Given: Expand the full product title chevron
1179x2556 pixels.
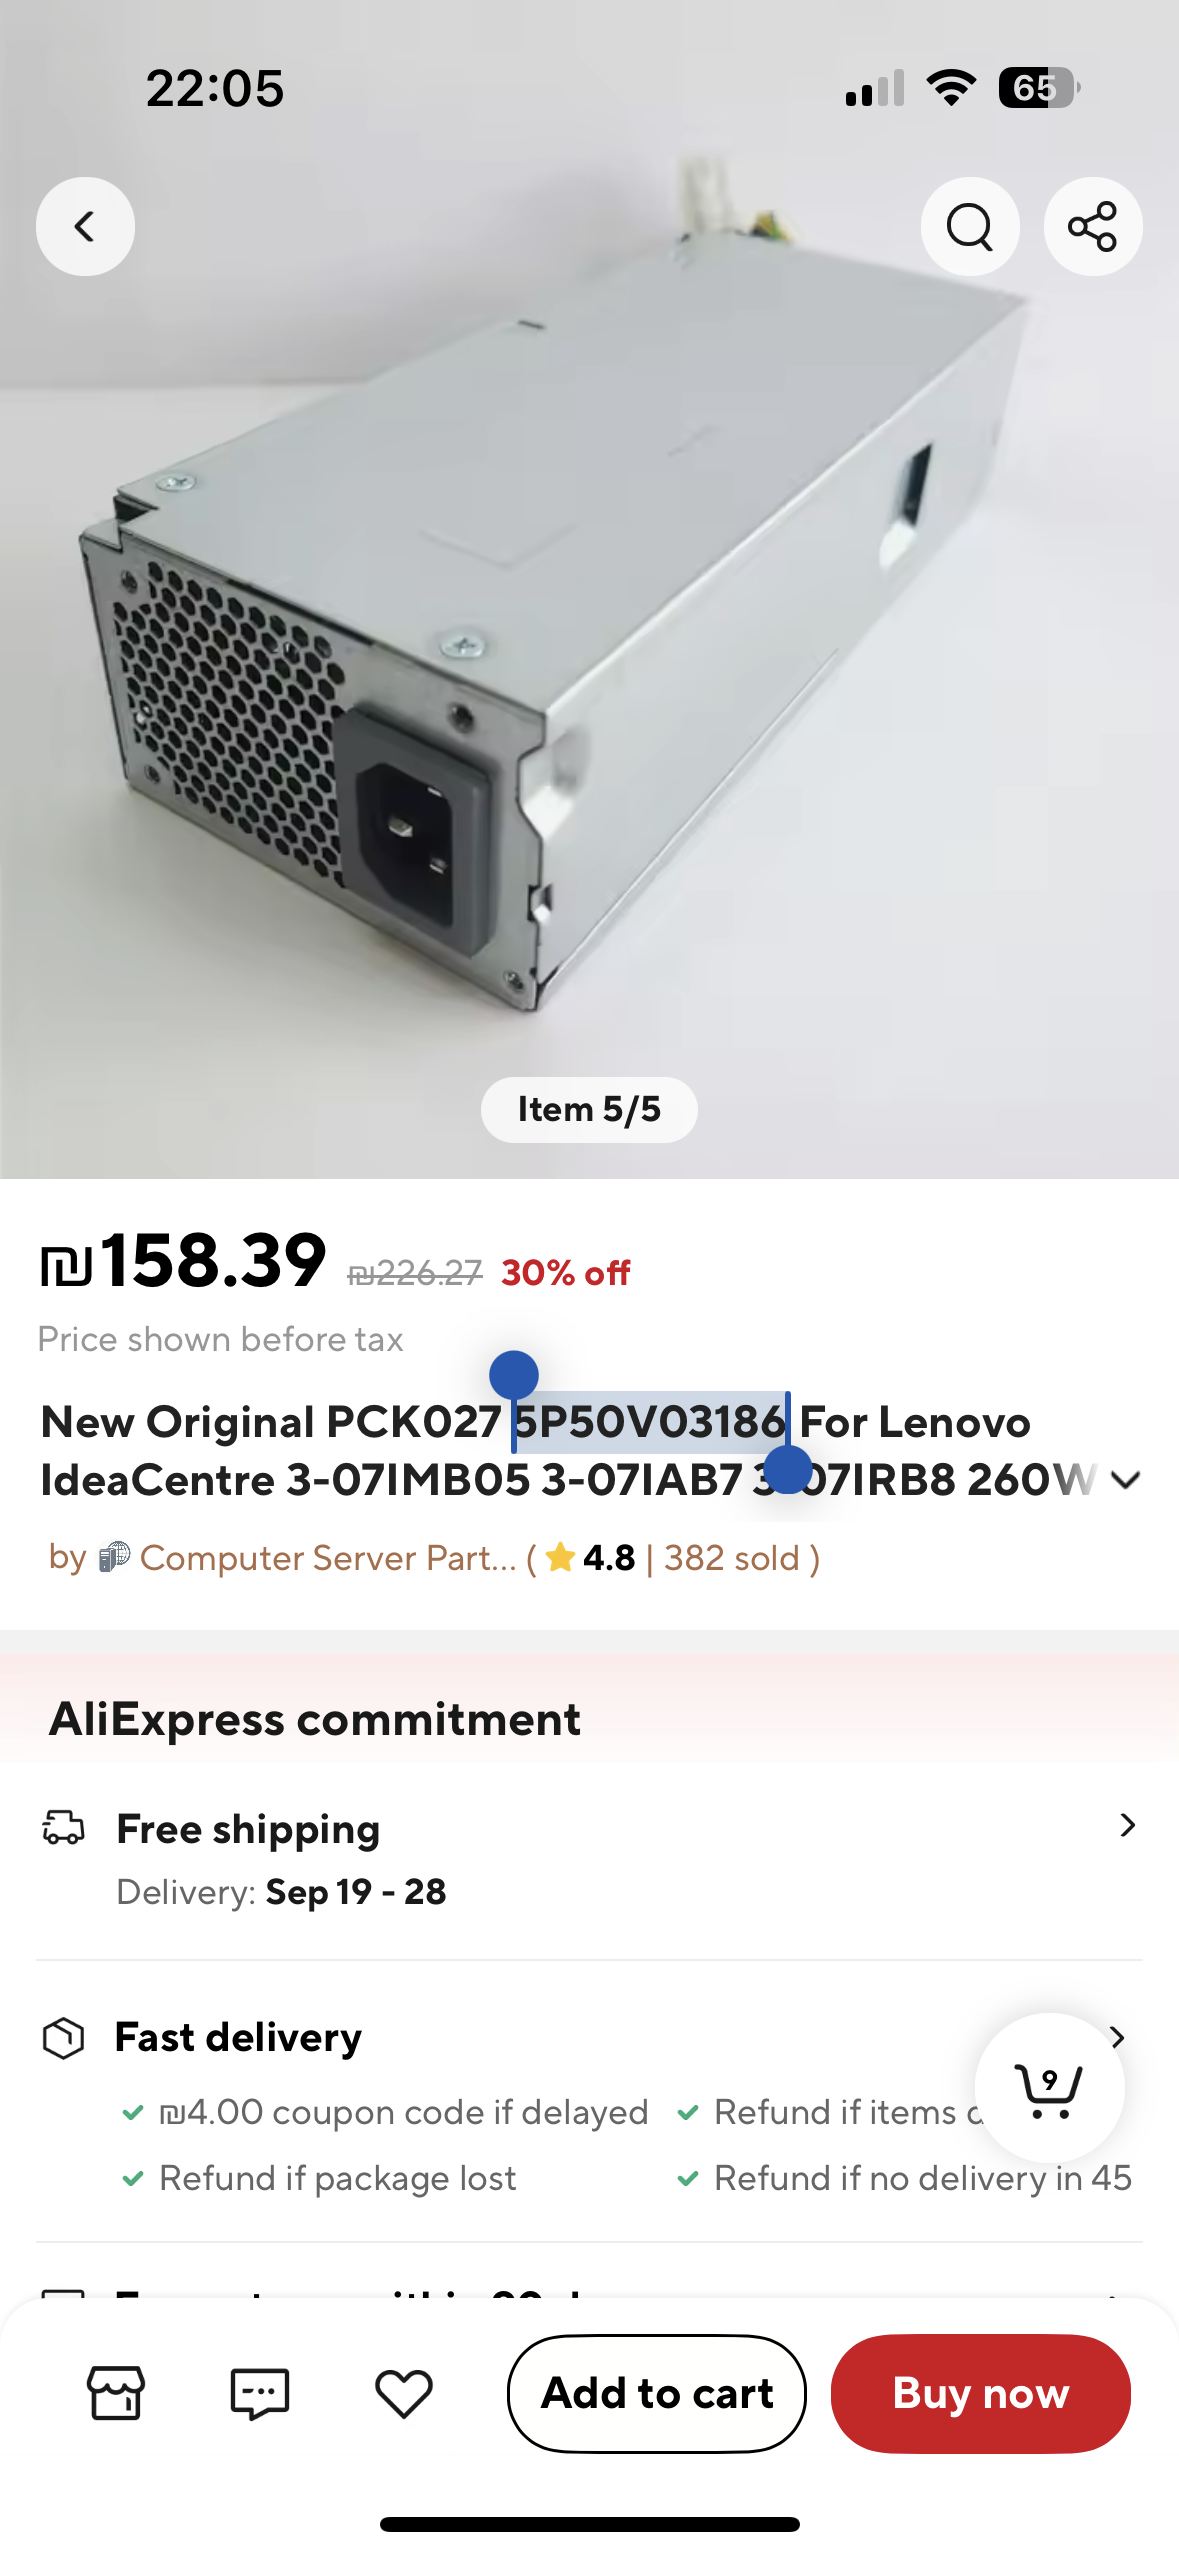Looking at the screenshot, I should [1126, 1480].
